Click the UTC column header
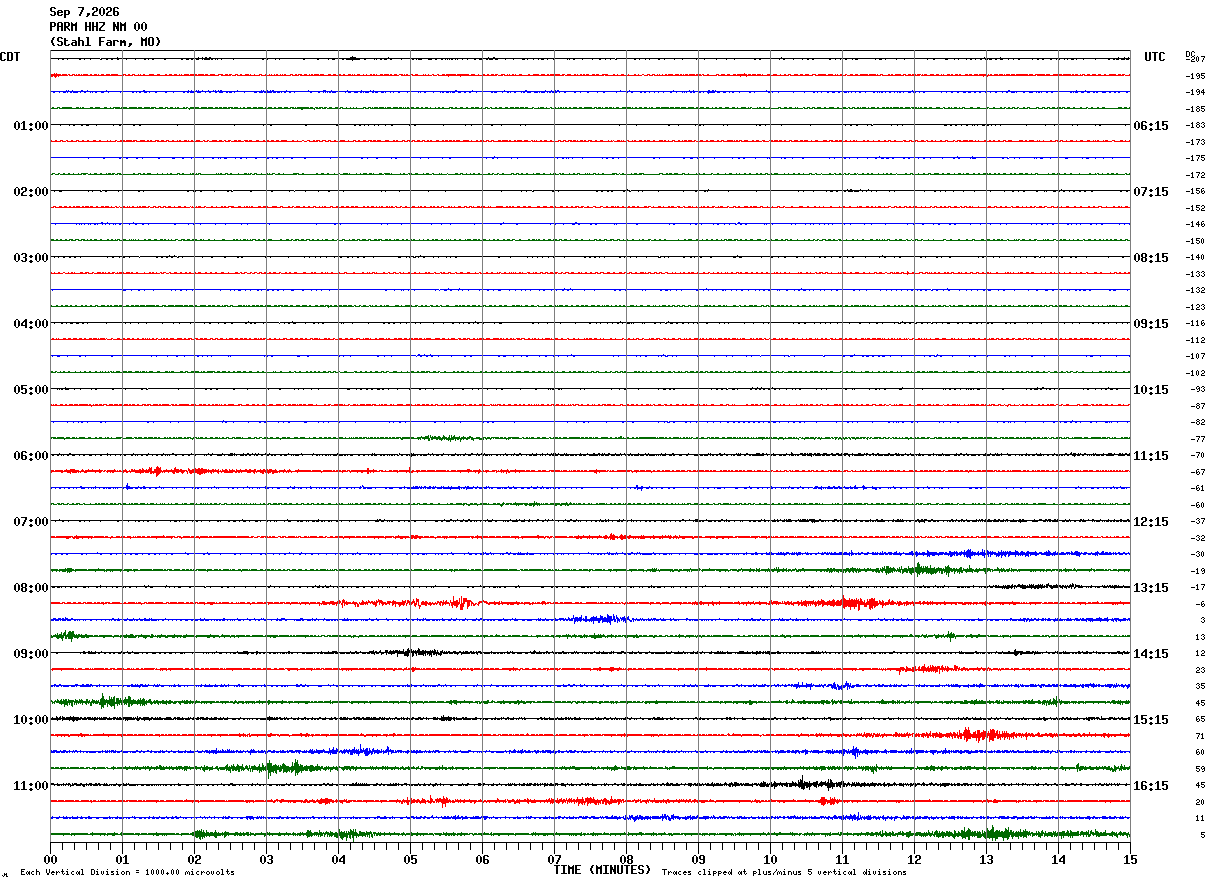 coord(1155,57)
